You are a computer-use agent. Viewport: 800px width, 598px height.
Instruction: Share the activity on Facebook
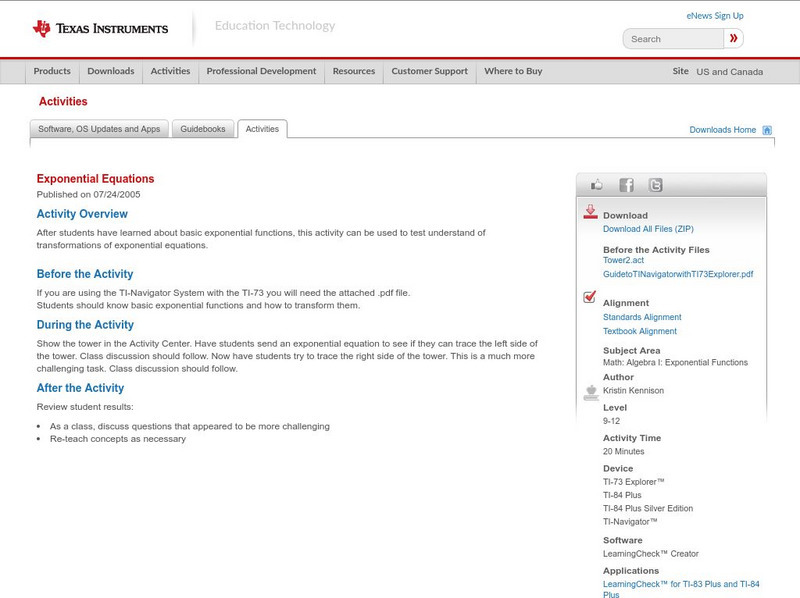click(627, 185)
